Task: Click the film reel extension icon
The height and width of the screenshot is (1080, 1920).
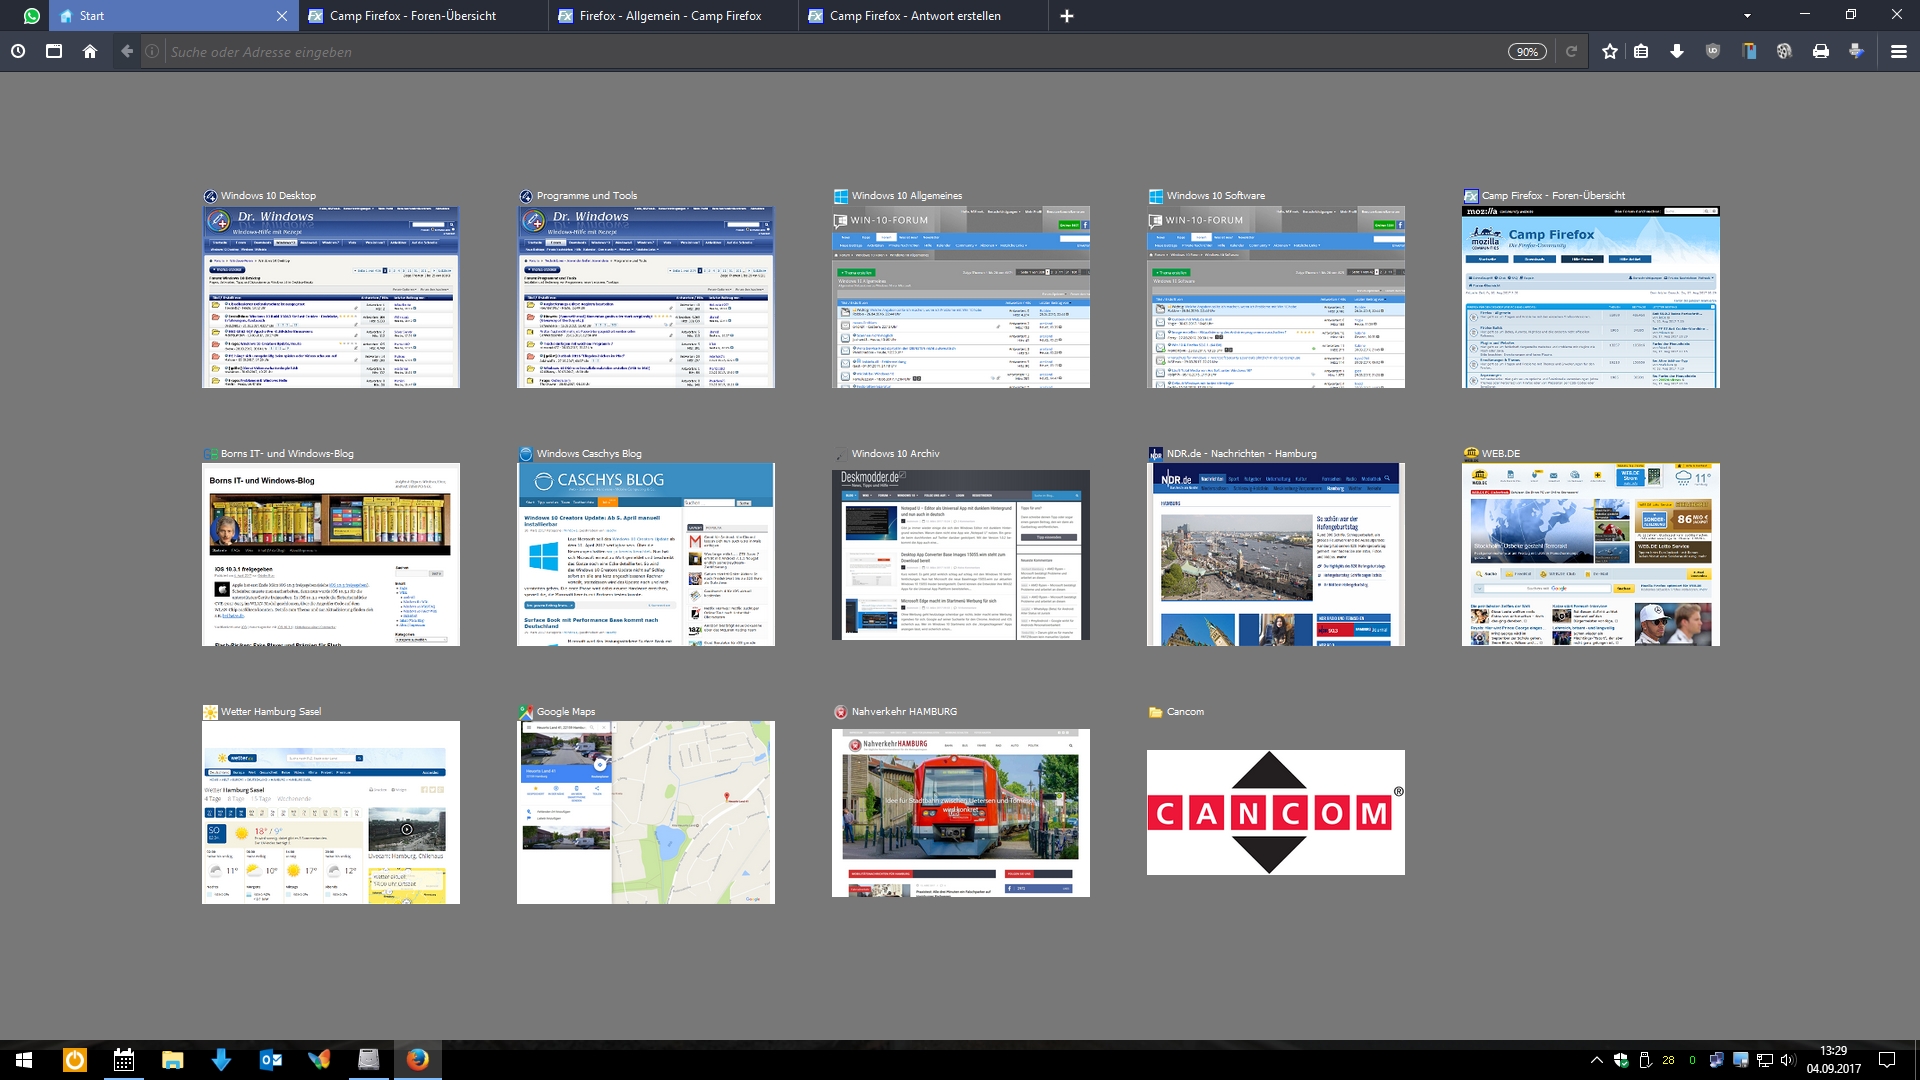Action: [1784, 51]
